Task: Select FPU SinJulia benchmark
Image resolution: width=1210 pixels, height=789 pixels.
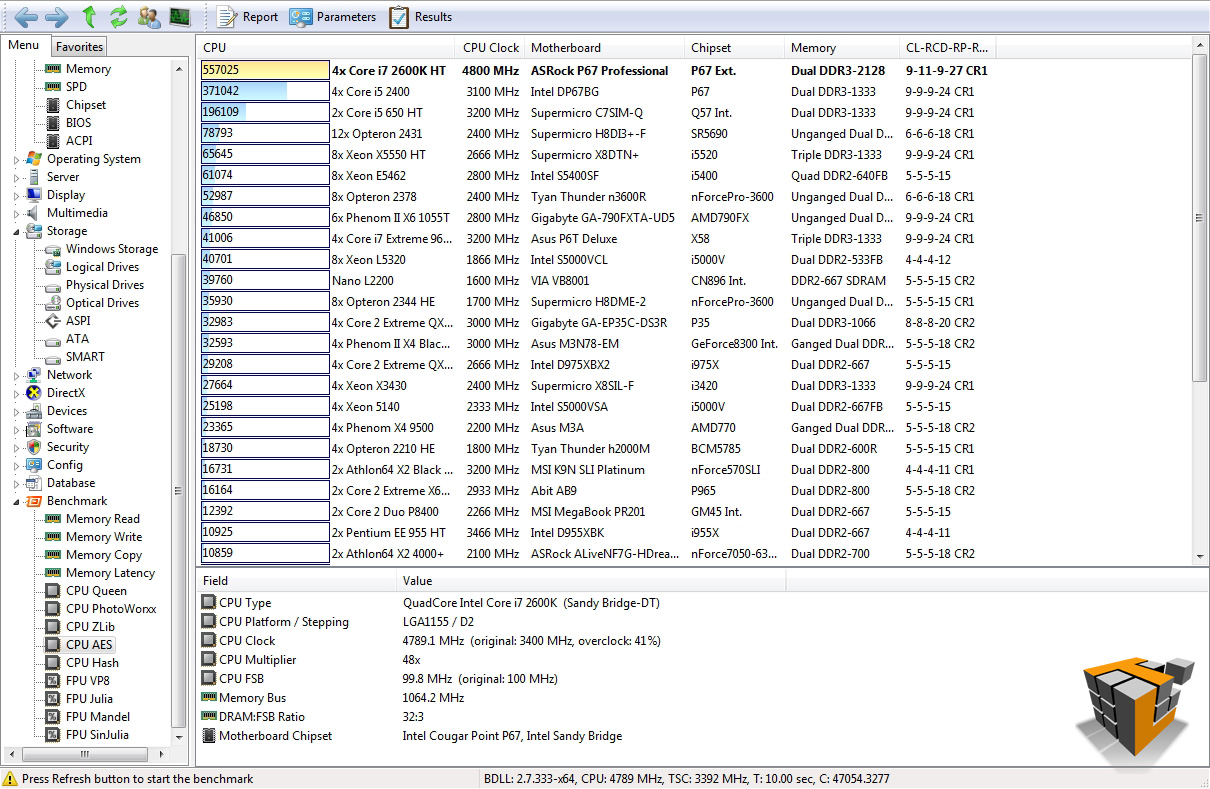Action: (x=97, y=735)
